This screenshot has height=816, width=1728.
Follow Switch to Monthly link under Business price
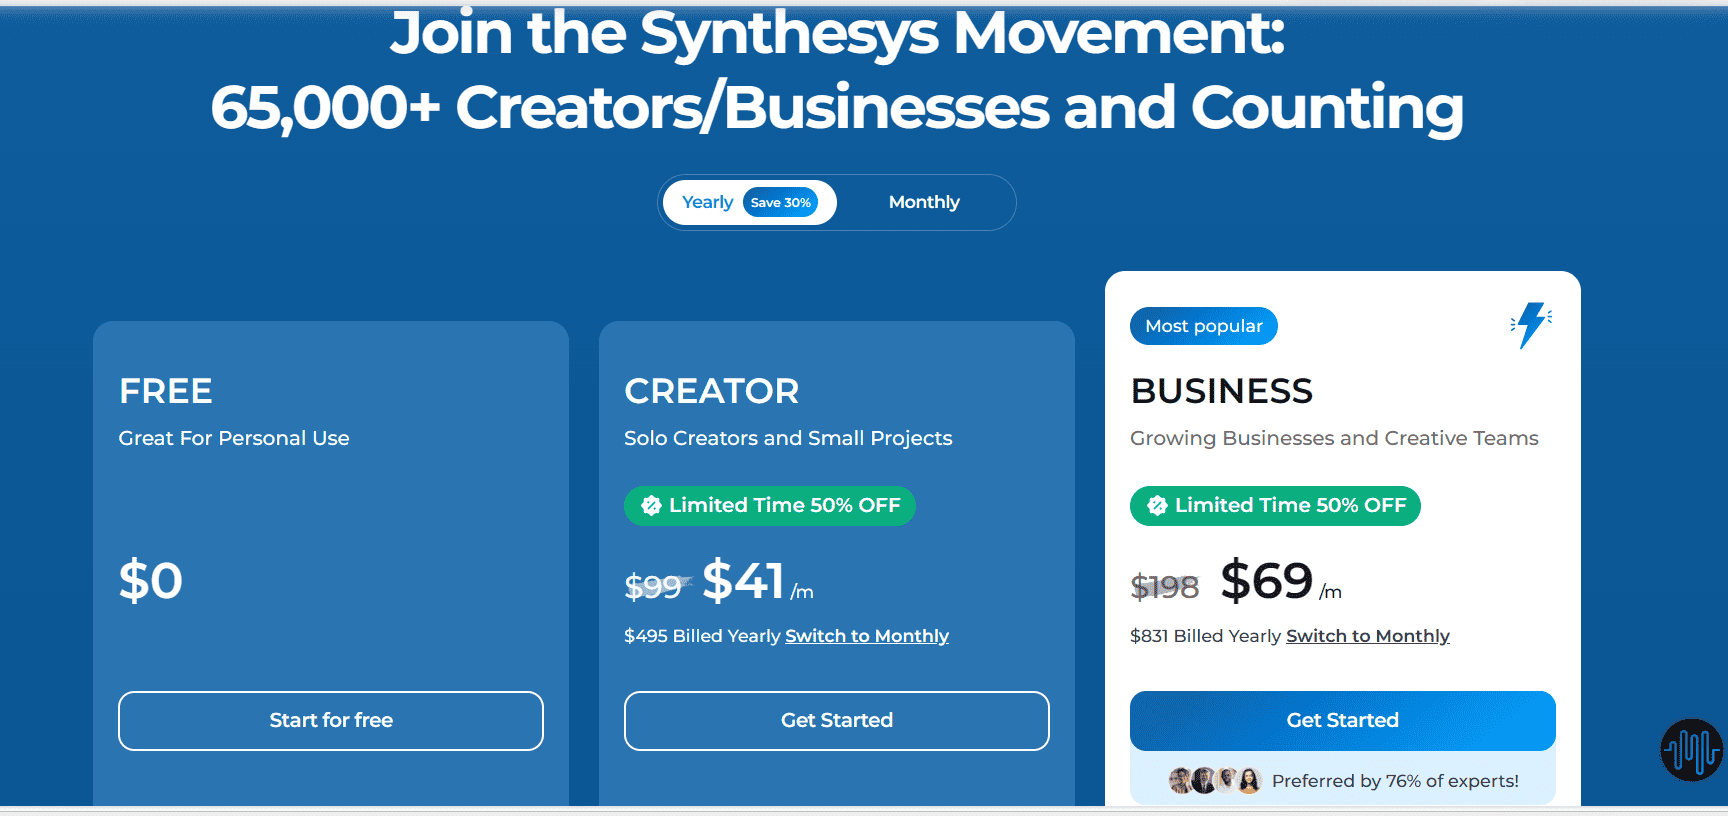click(1368, 636)
